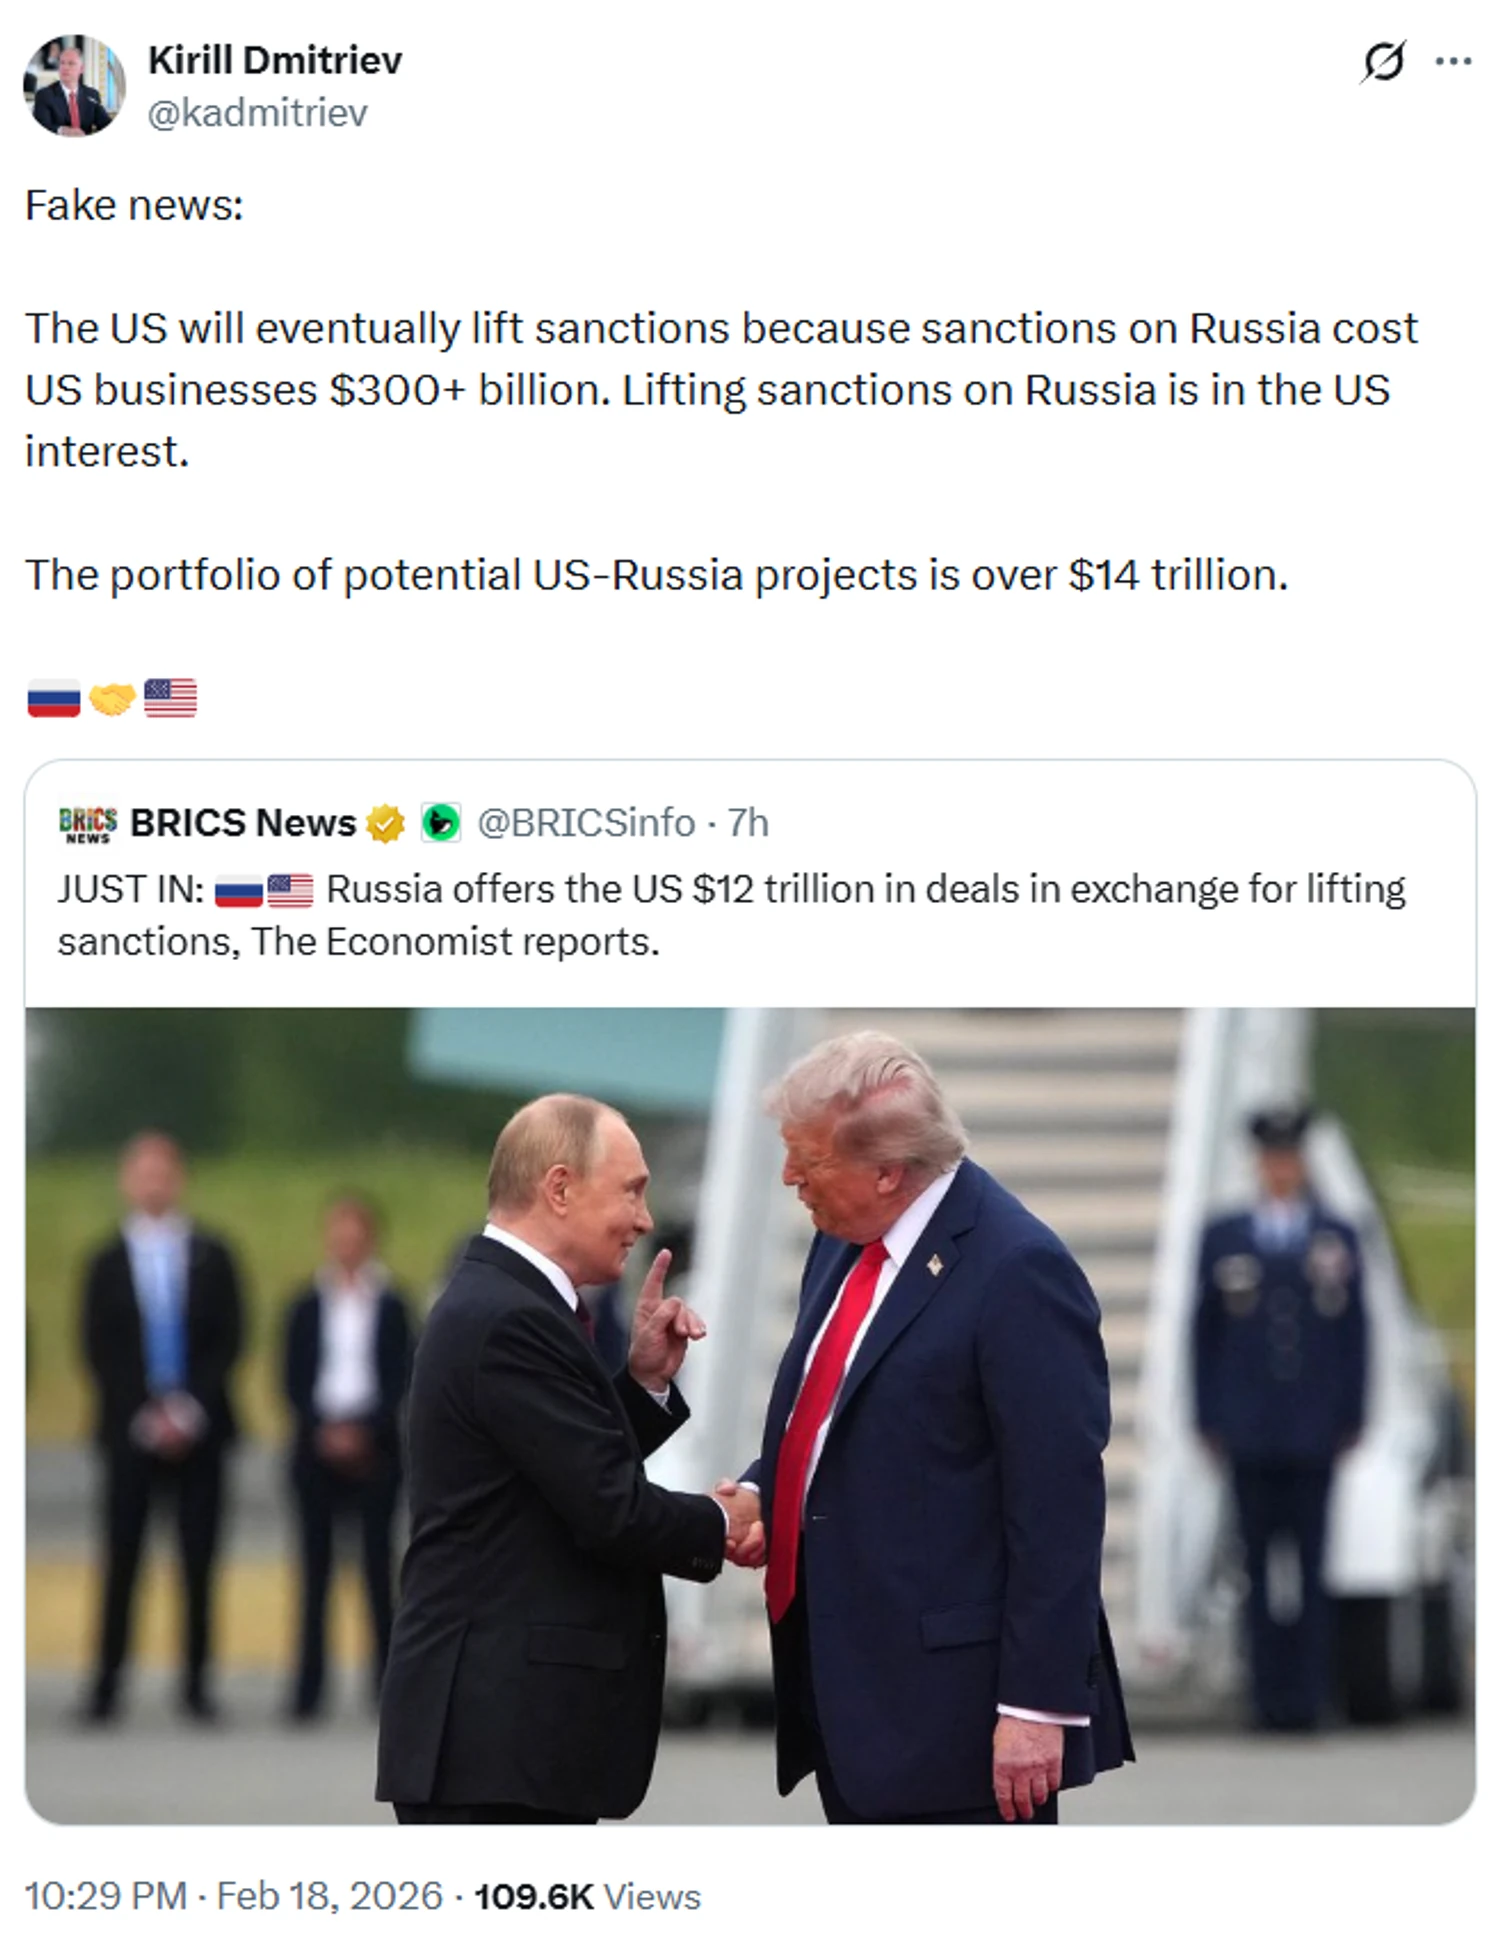Open the BRICS News account name
Screen dimensions: 1500x1934
(x=243, y=823)
